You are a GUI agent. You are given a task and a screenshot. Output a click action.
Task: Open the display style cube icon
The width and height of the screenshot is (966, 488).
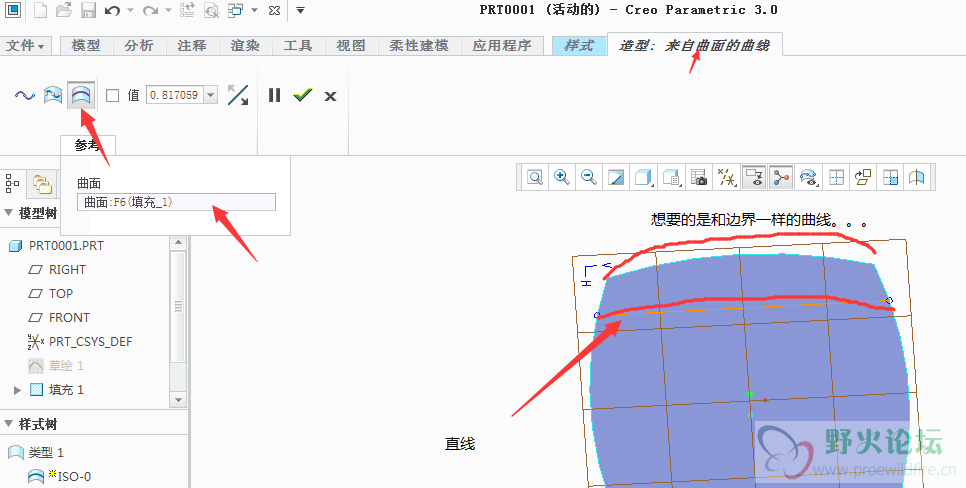point(643,178)
